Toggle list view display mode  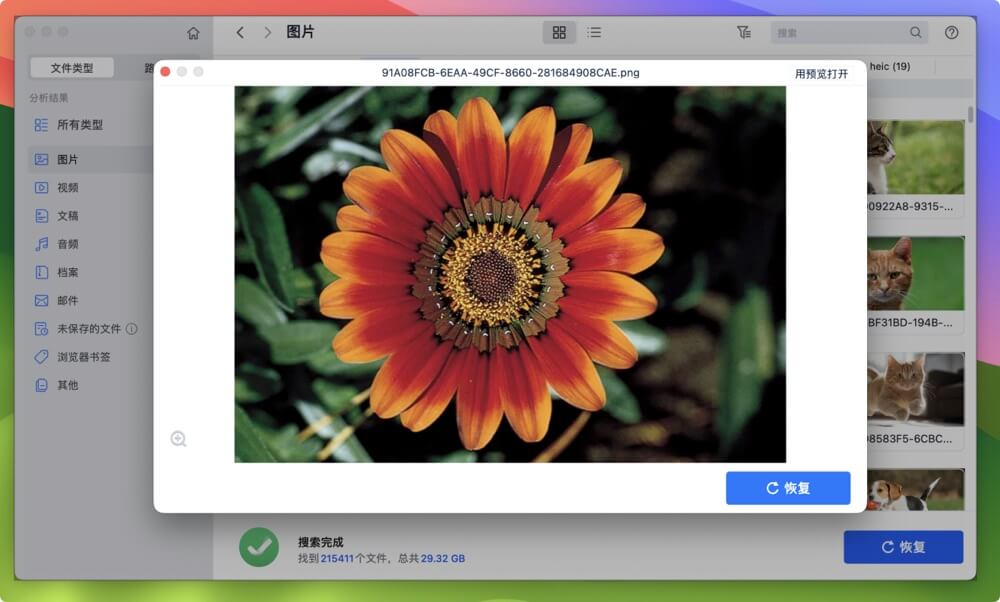pos(594,32)
